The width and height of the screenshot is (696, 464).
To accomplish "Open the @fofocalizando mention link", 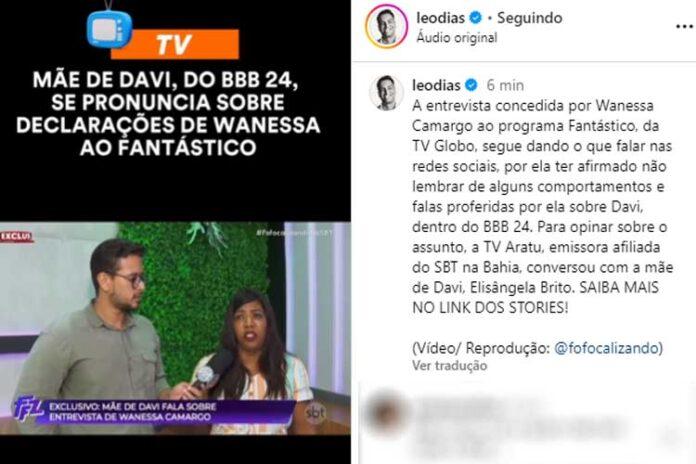I will pyautogui.click(x=606, y=348).
